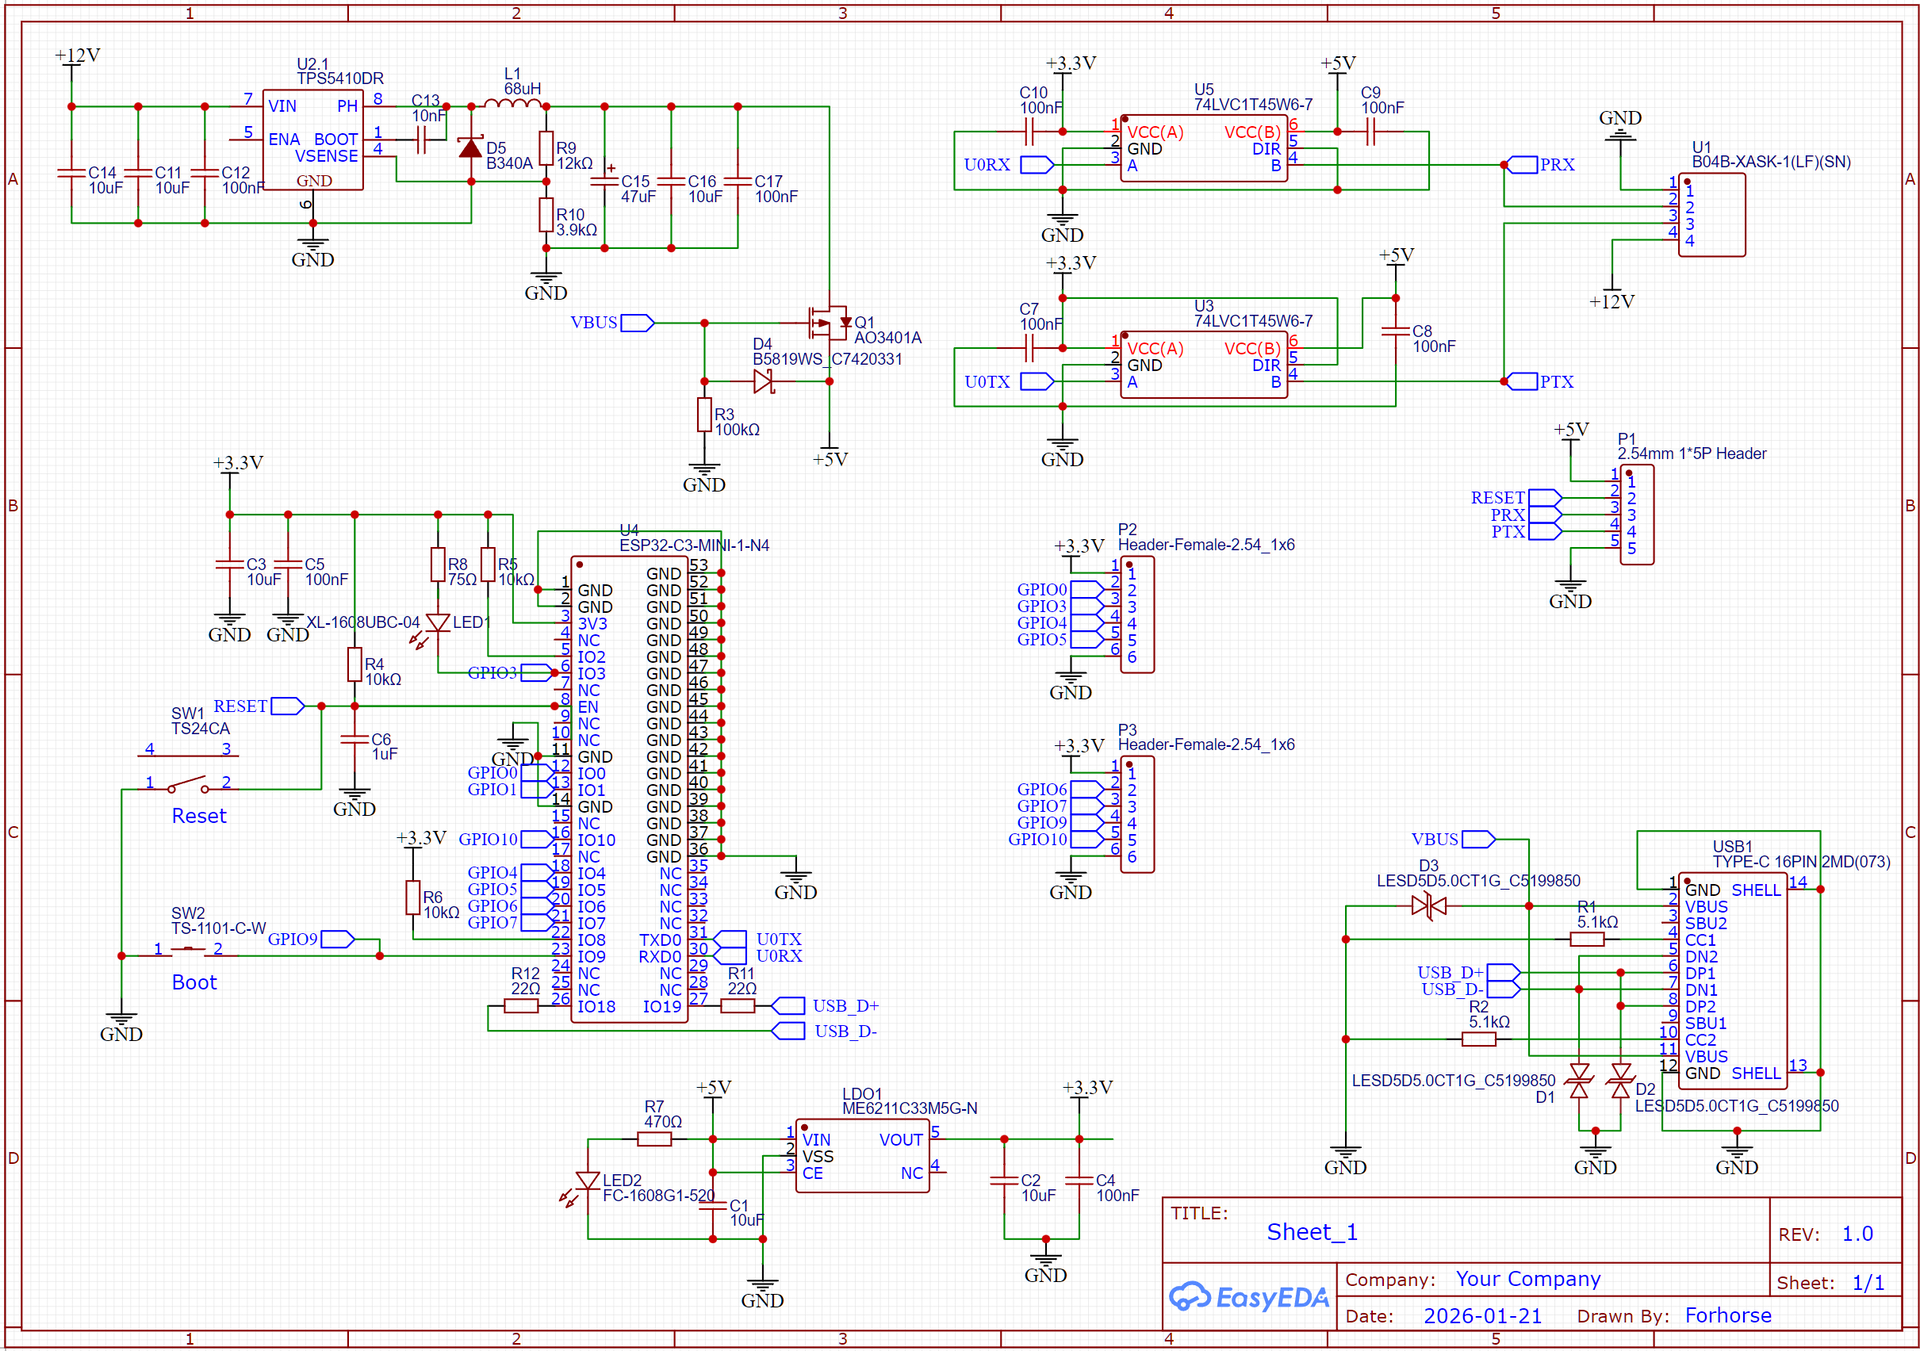Select the D3 LESD5D5.0CT1G TVS diode symbol
Screen dimensions: 1920x1351
pos(1429,906)
